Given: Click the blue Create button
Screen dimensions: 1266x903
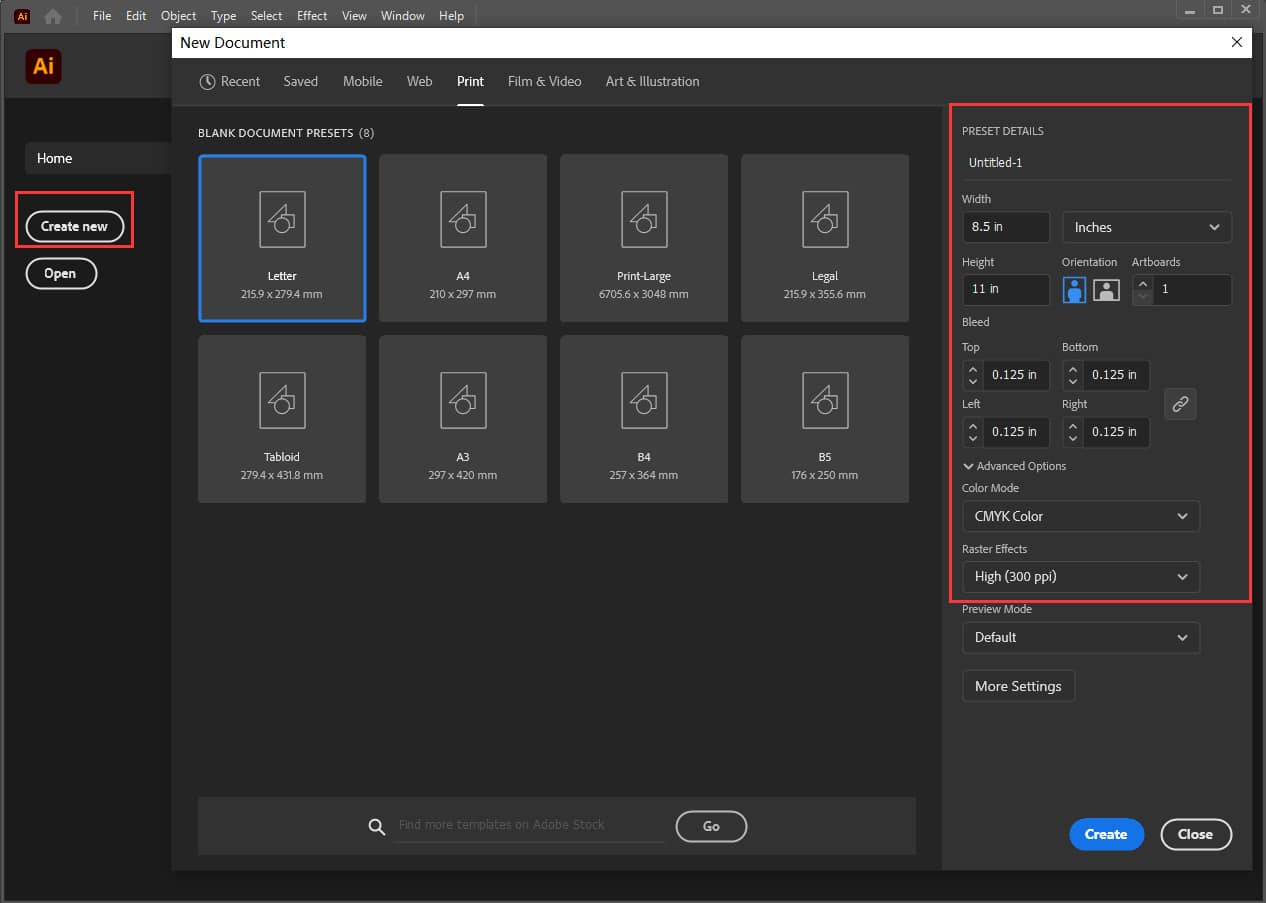Looking at the screenshot, I should (x=1106, y=834).
